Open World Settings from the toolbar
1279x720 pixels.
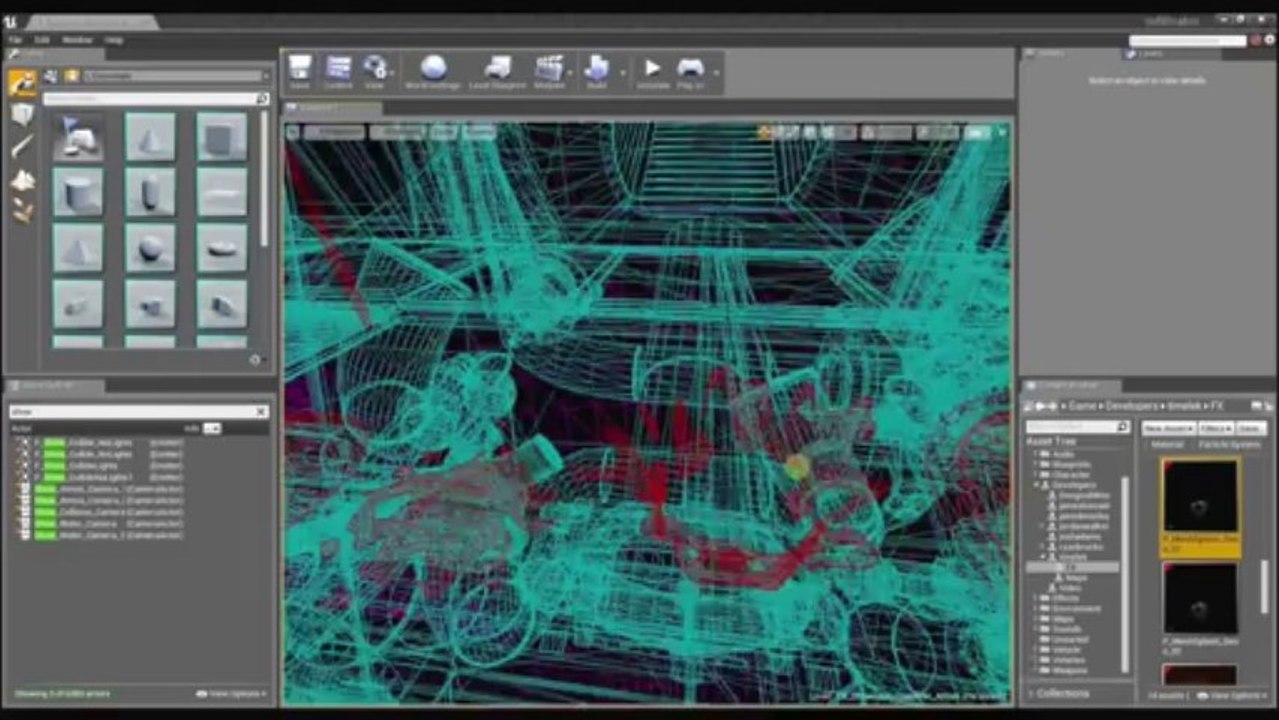tap(433, 72)
